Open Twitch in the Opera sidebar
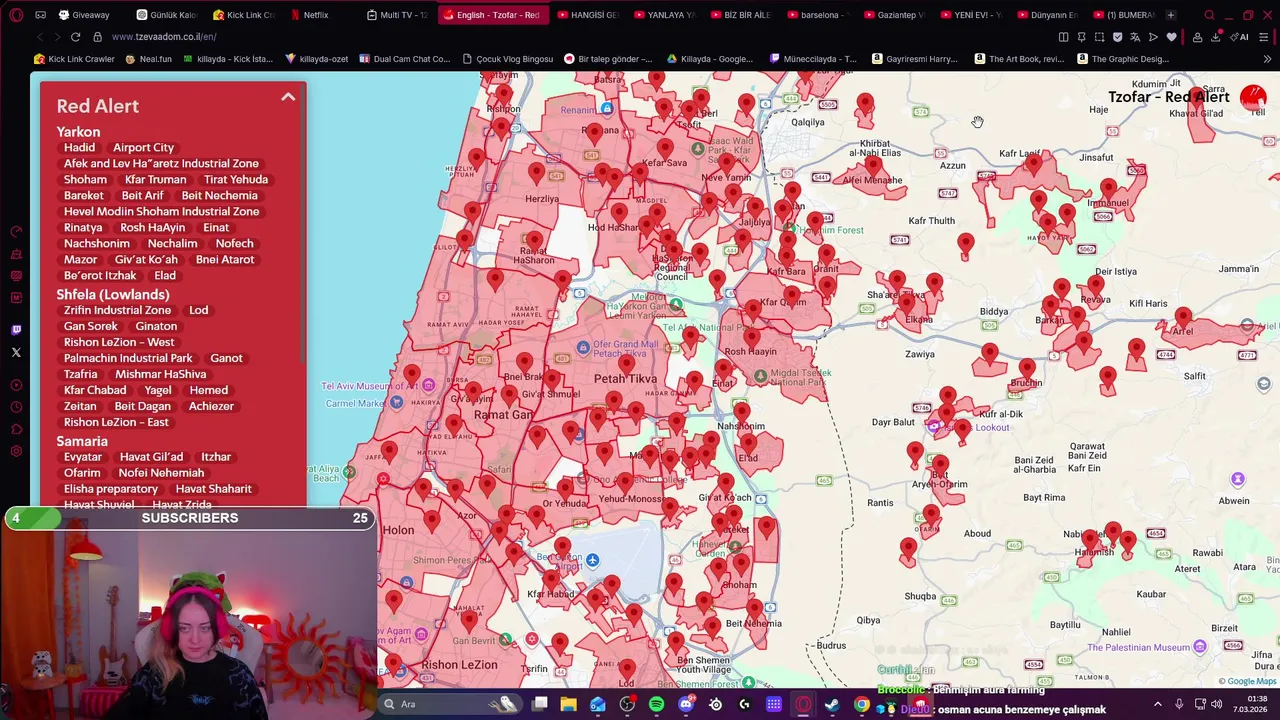1280x720 pixels. pos(16,330)
